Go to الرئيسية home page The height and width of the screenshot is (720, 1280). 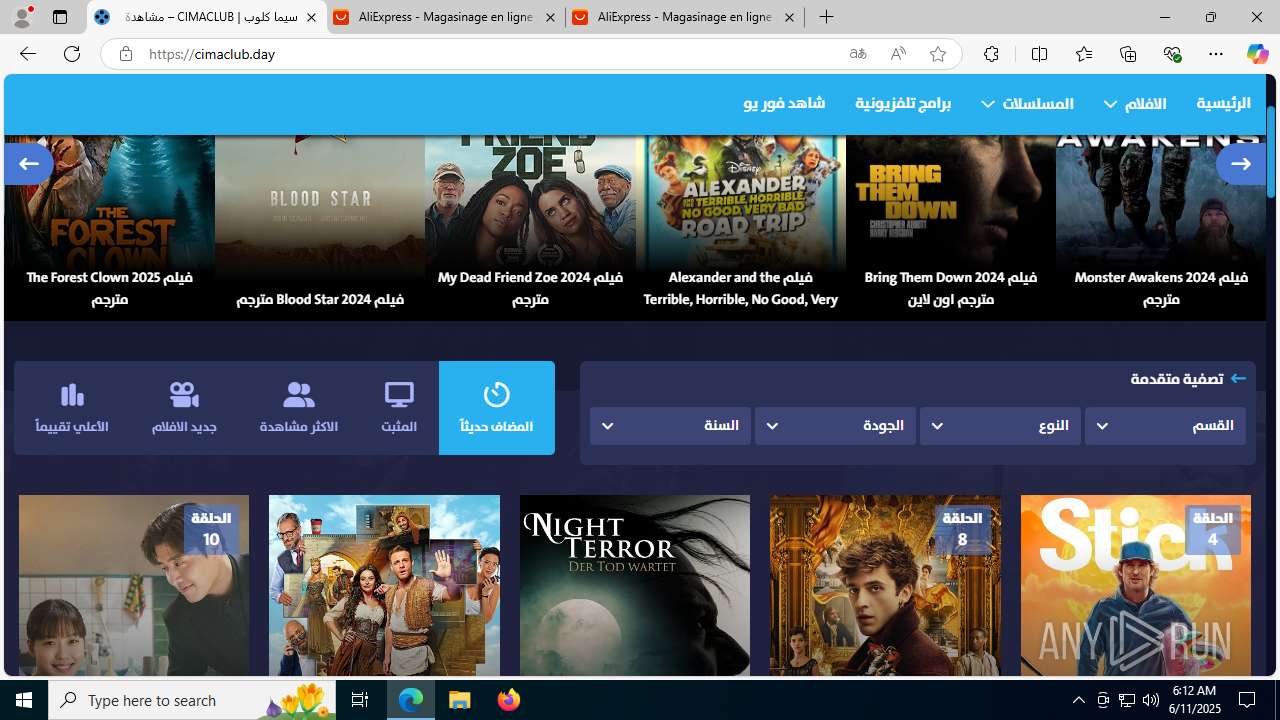coord(1223,103)
